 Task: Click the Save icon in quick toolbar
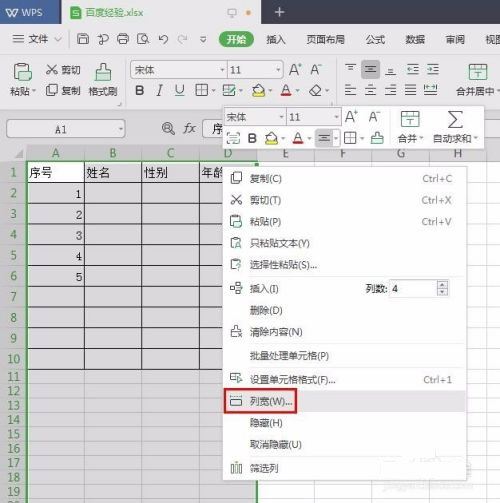83,39
